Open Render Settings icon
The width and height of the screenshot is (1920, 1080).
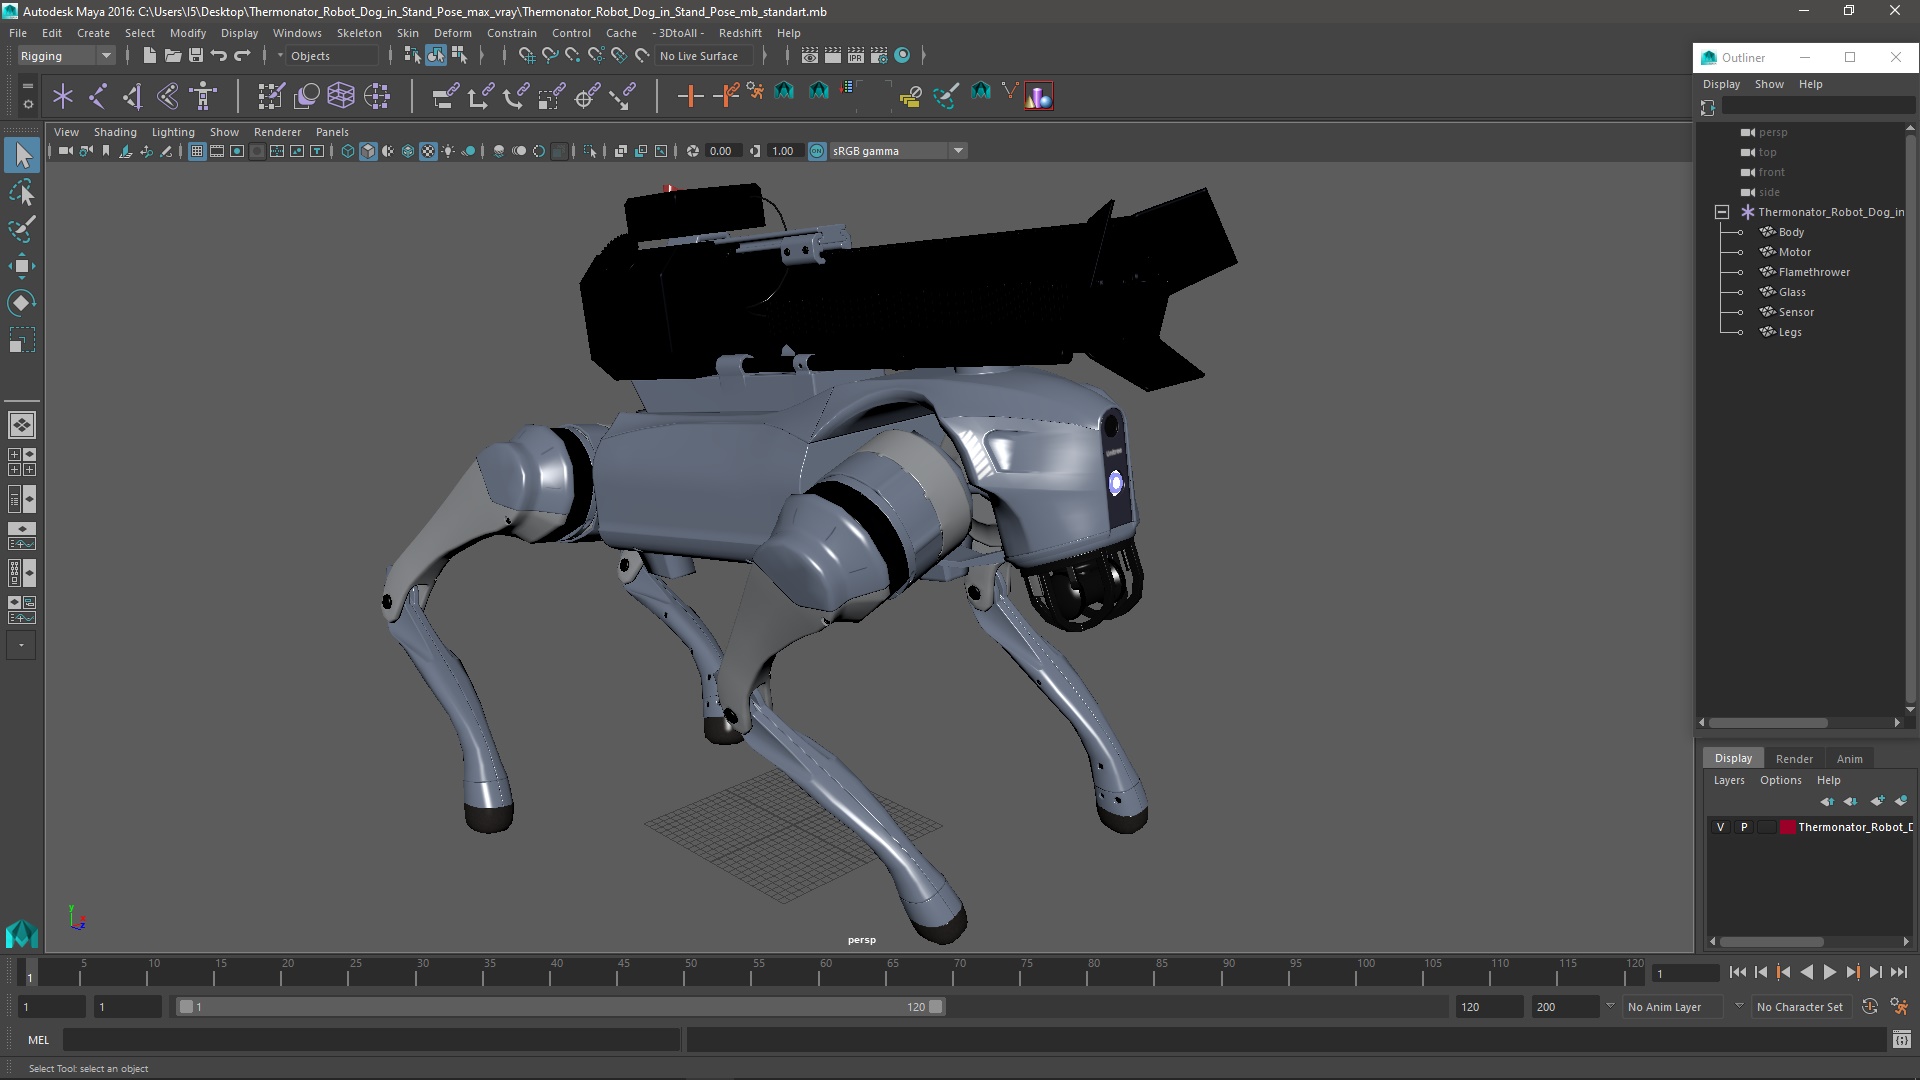(879, 56)
